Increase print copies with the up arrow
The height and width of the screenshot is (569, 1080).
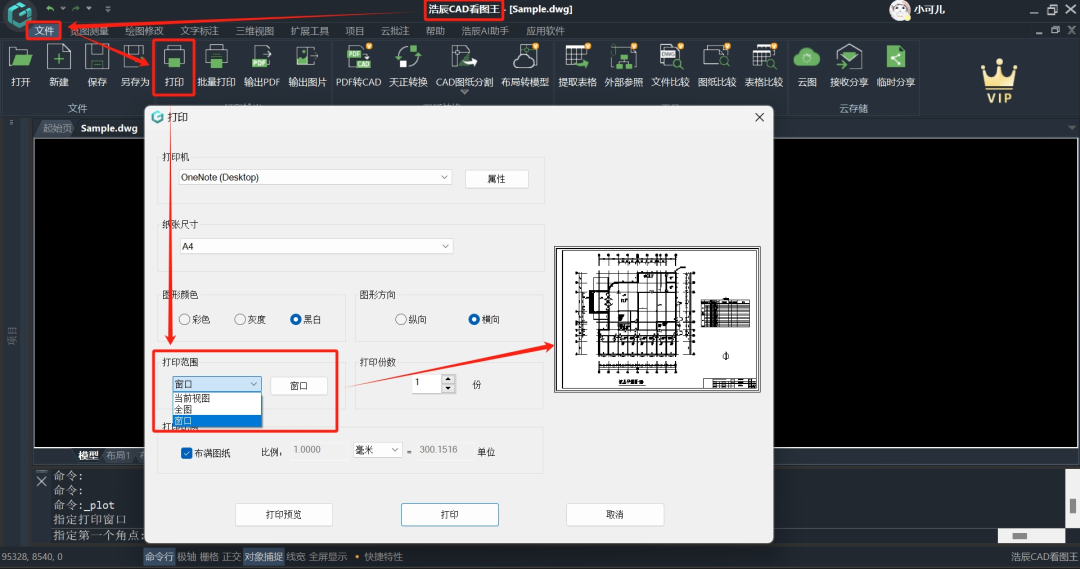click(x=448, y=380)
